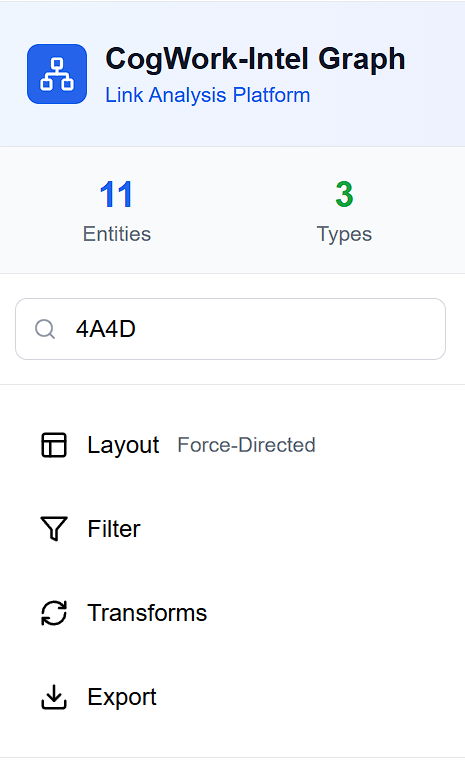The width and height of the screenshot is (465, 762).
Task: Open the Layout menu item
Action: 230,445
